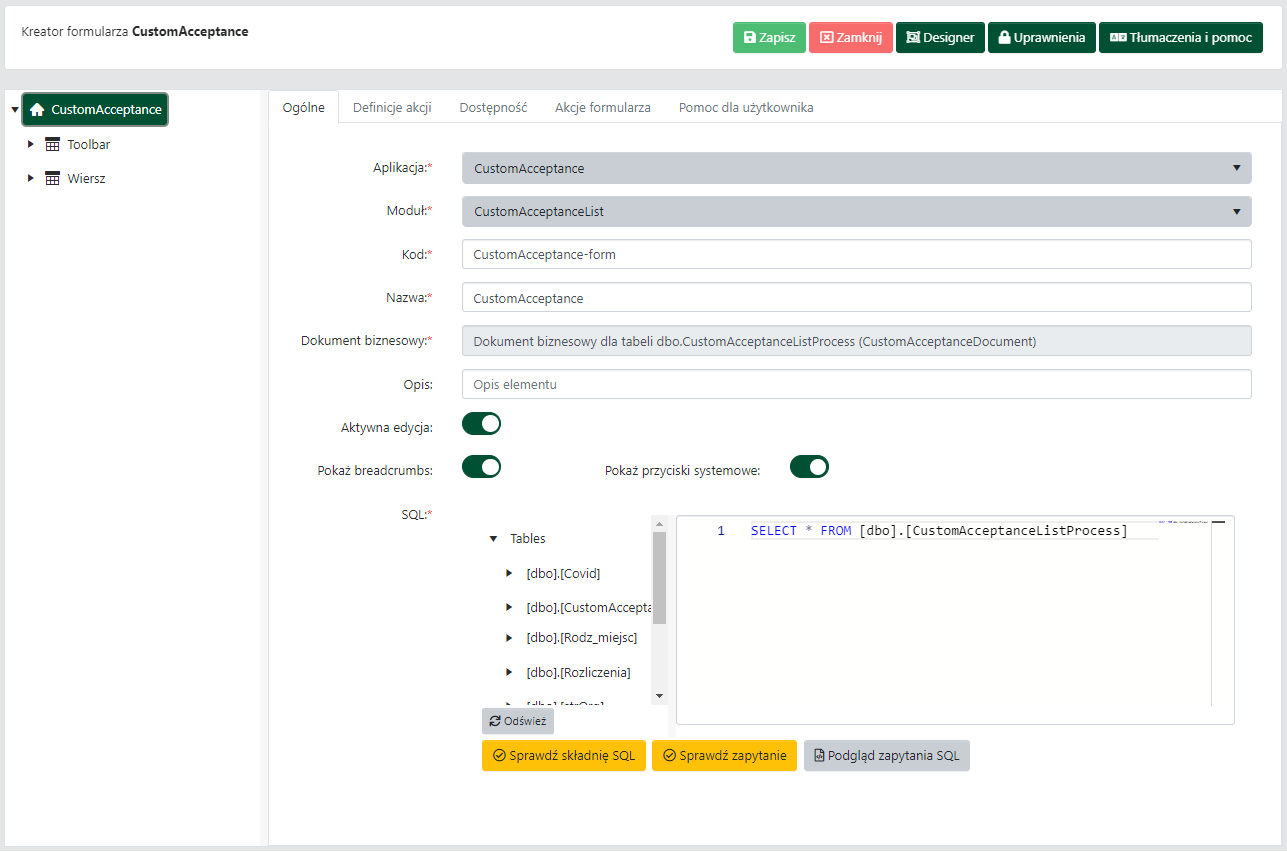Switch to the Dostępność tab
Viewport: 1287px width, 852px height.
tap(493, 108)
